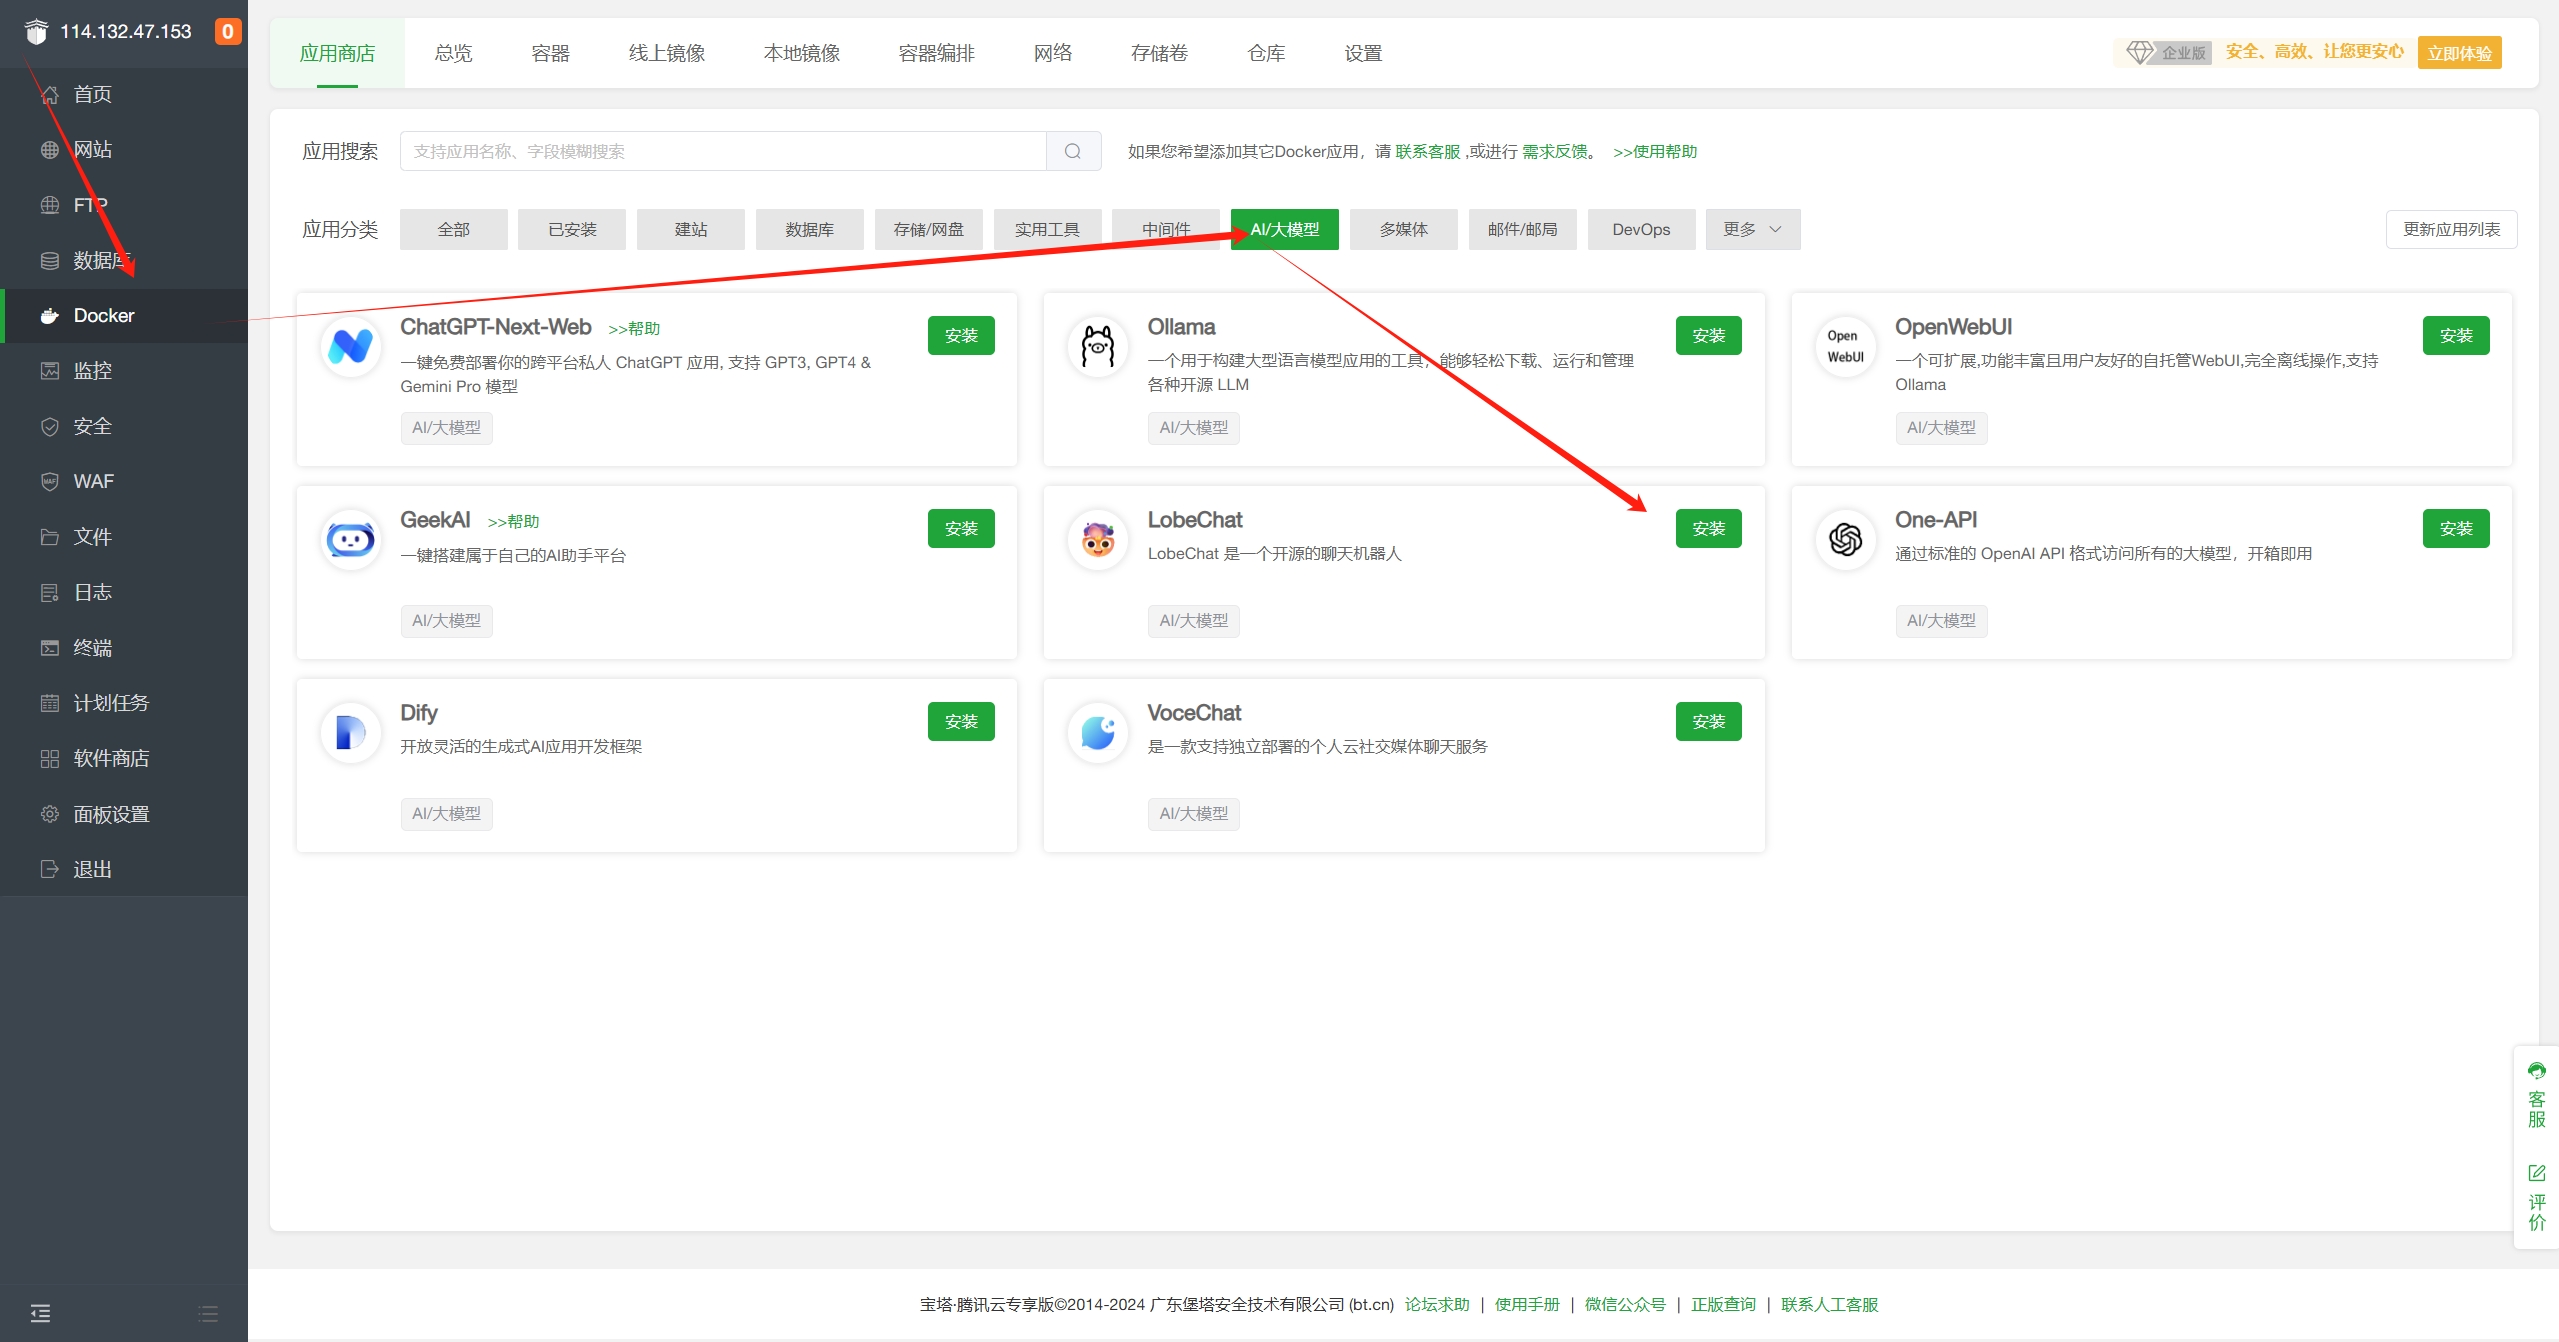
Task: Install the Ollama app
Action: click(x=1708, y=336)
